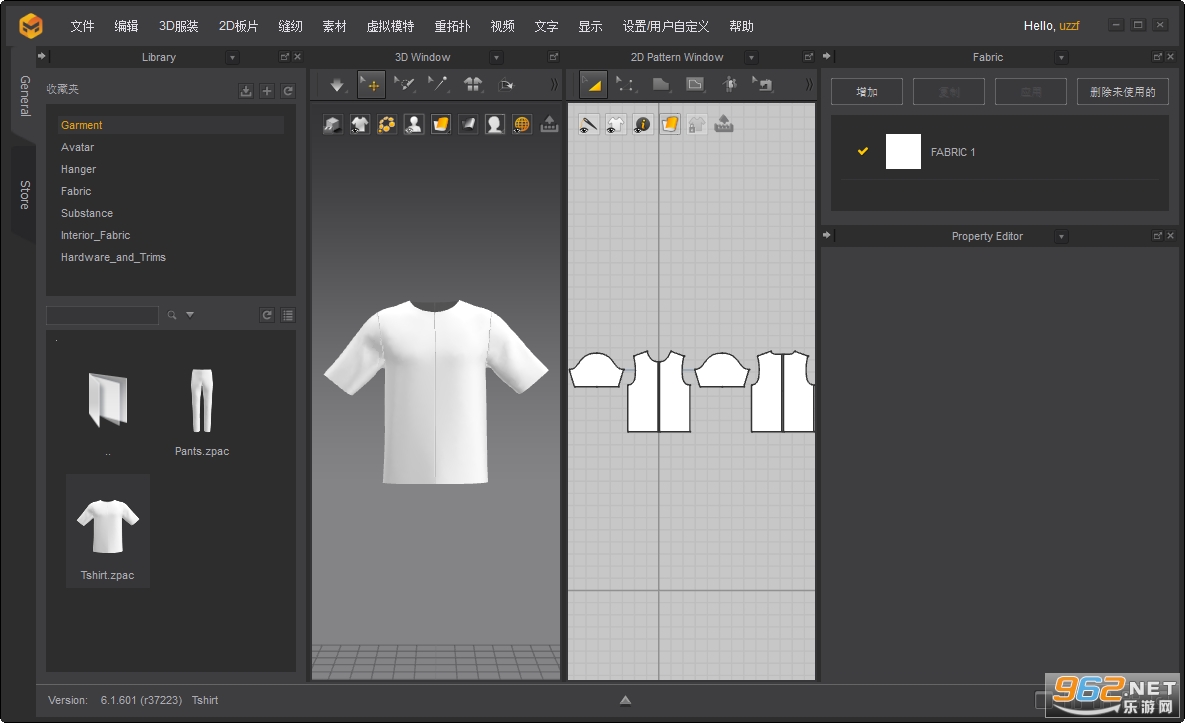The width and height of the screenshot is (1185, 723).
Task: Select the Select/Move tool in 3D toolbar
Action: point(371,85)
